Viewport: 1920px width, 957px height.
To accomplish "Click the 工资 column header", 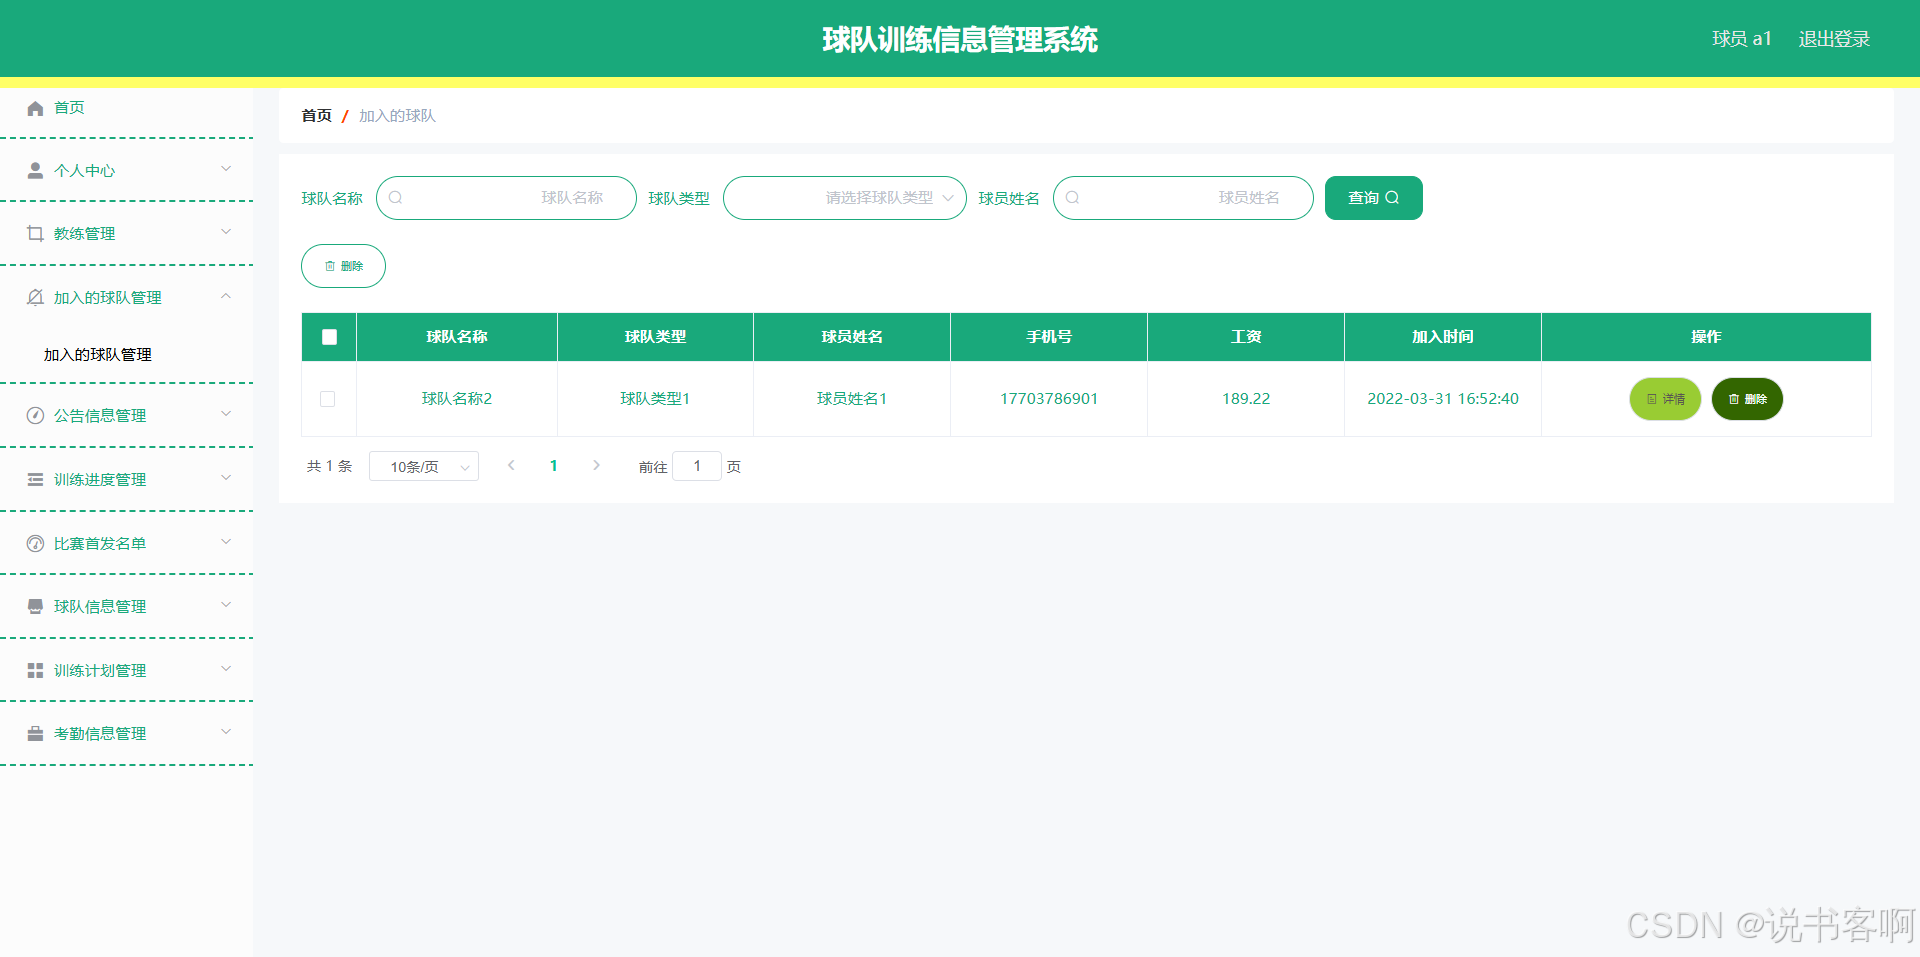I will click(1246, 337).
